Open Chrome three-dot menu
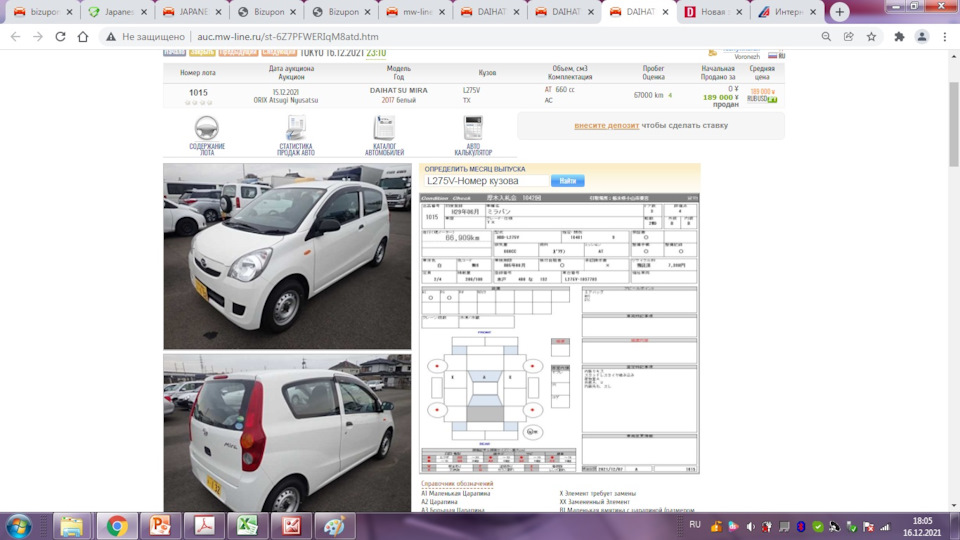Viewport: 960px width, 540px height. click(x=944, y=36)
